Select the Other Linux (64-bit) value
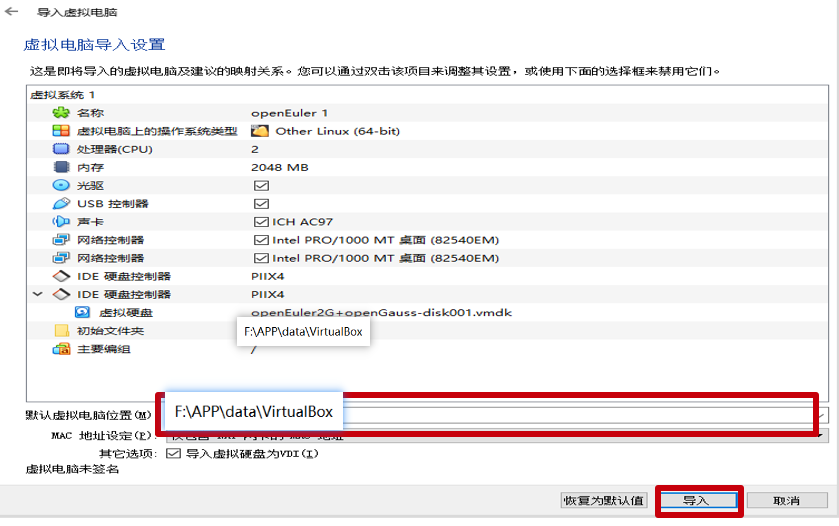The image size is (839, 526). pyautogui.click(x=338, y=131)
